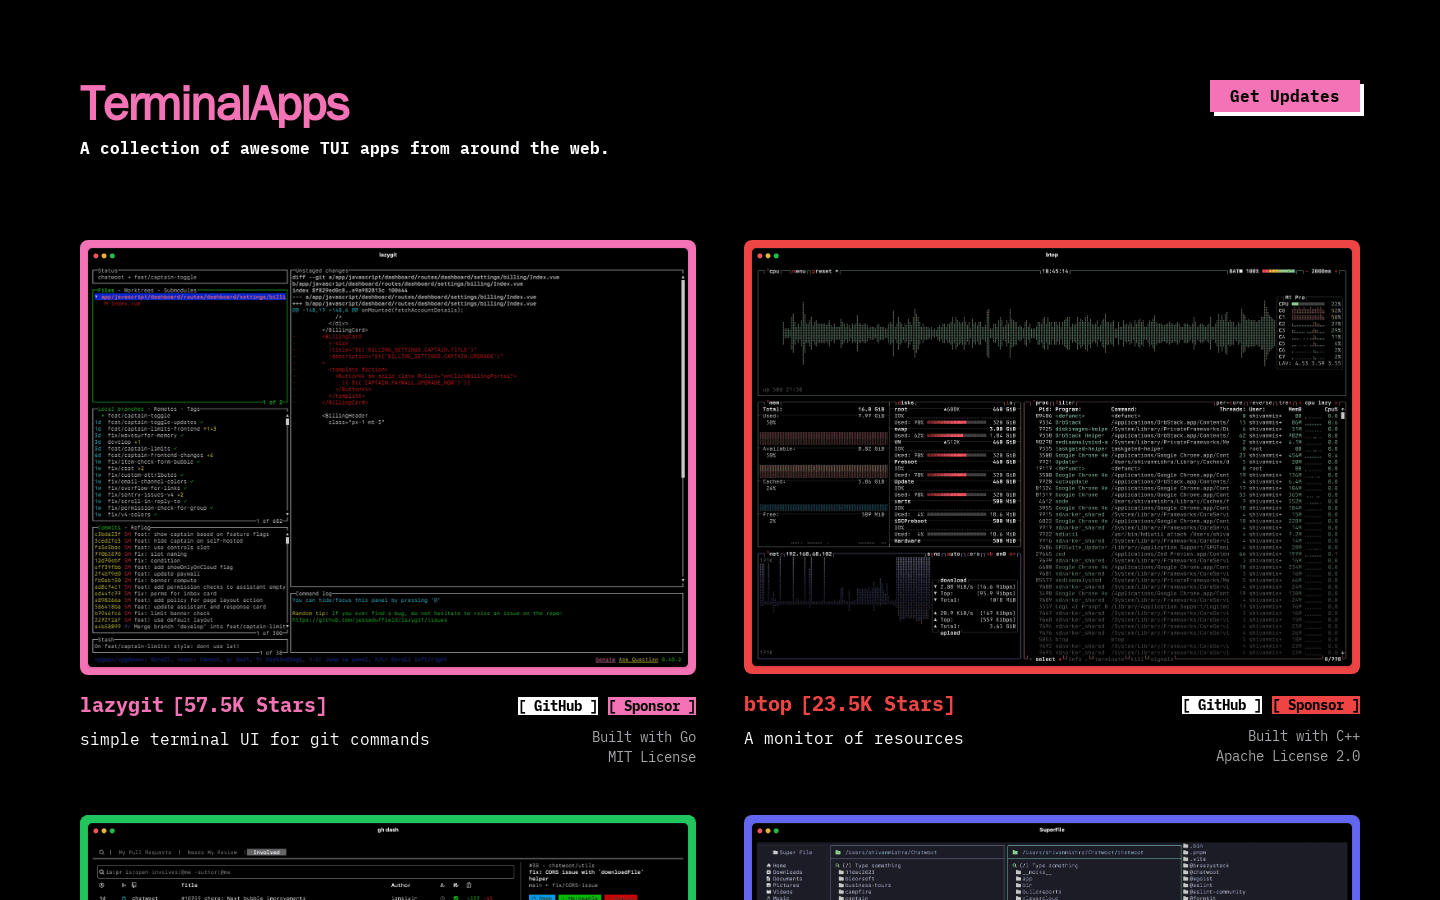Switch to the 'My Pull Requests' tab in gh dash
Image resolution: width=1440 pixels, height=900 pixels.
[145, 853]
